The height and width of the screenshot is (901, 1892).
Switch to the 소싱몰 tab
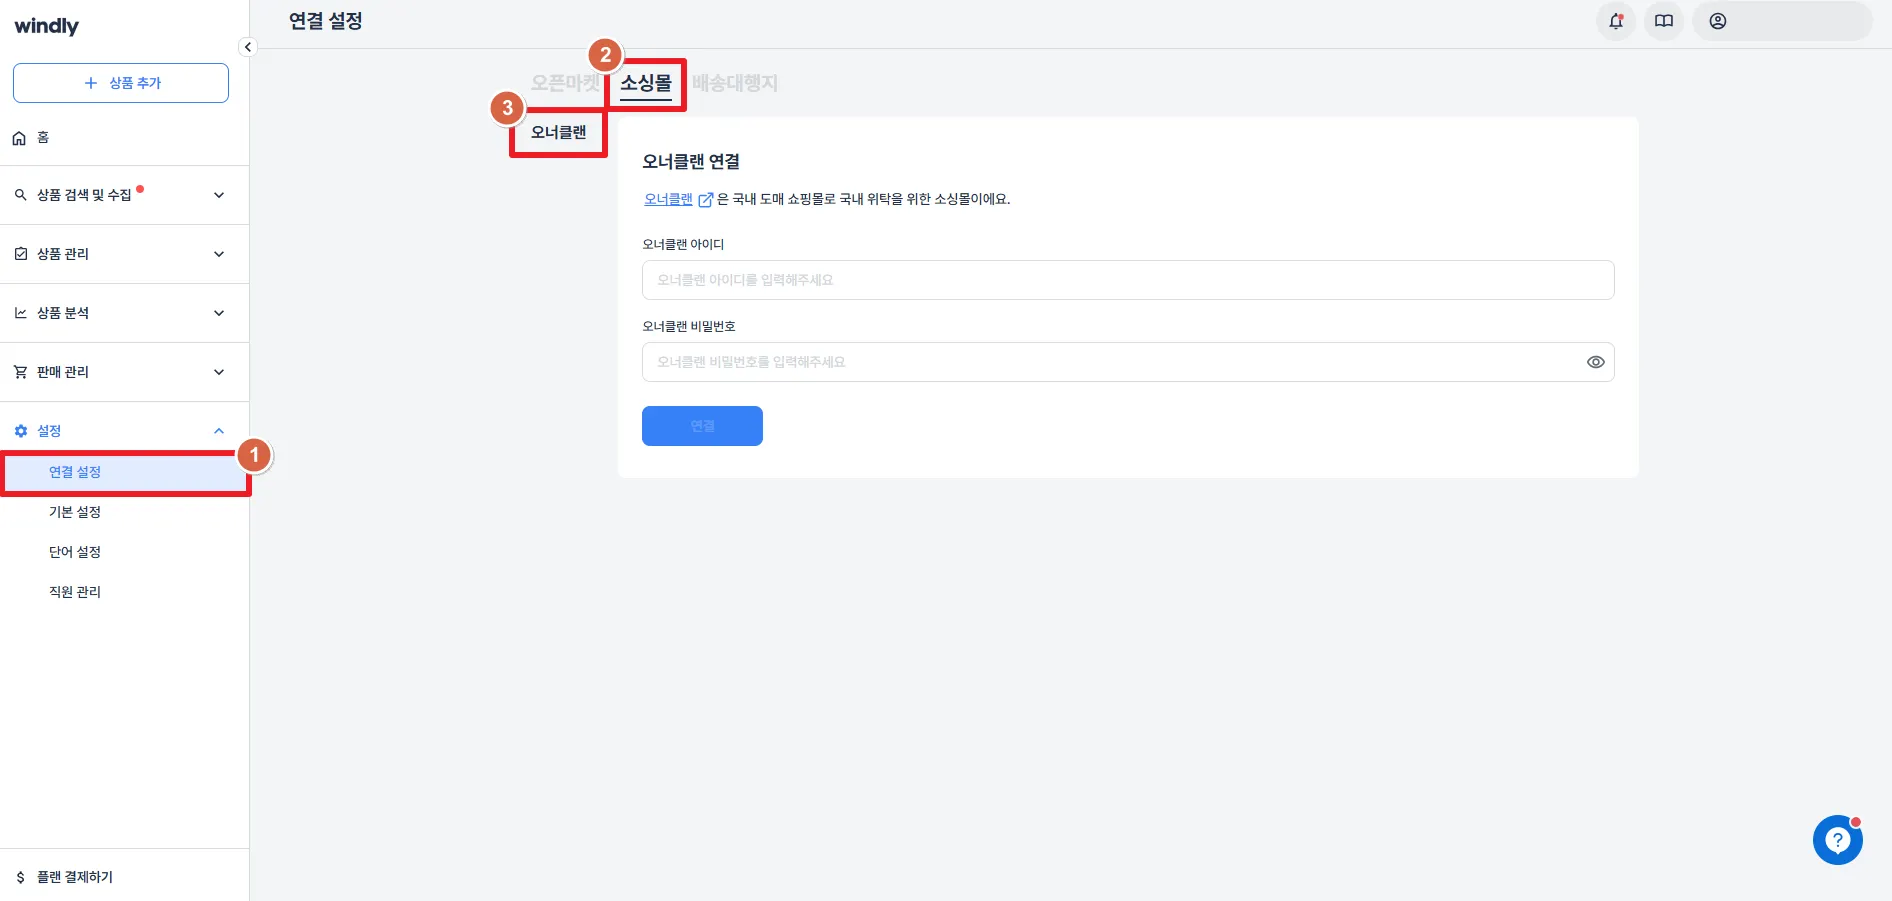[646, 83]
